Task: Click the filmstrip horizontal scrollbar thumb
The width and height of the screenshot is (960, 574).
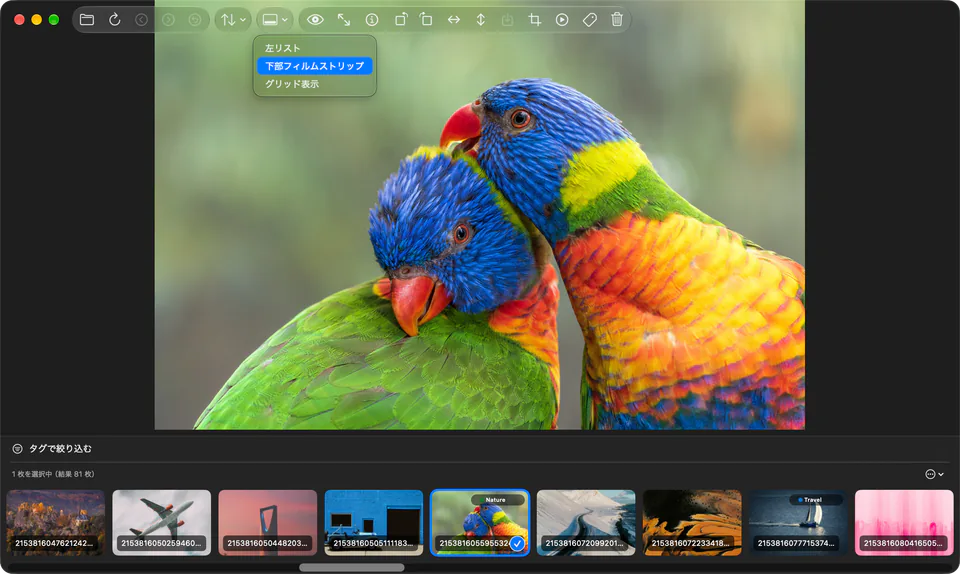Action: coord(351,567)
